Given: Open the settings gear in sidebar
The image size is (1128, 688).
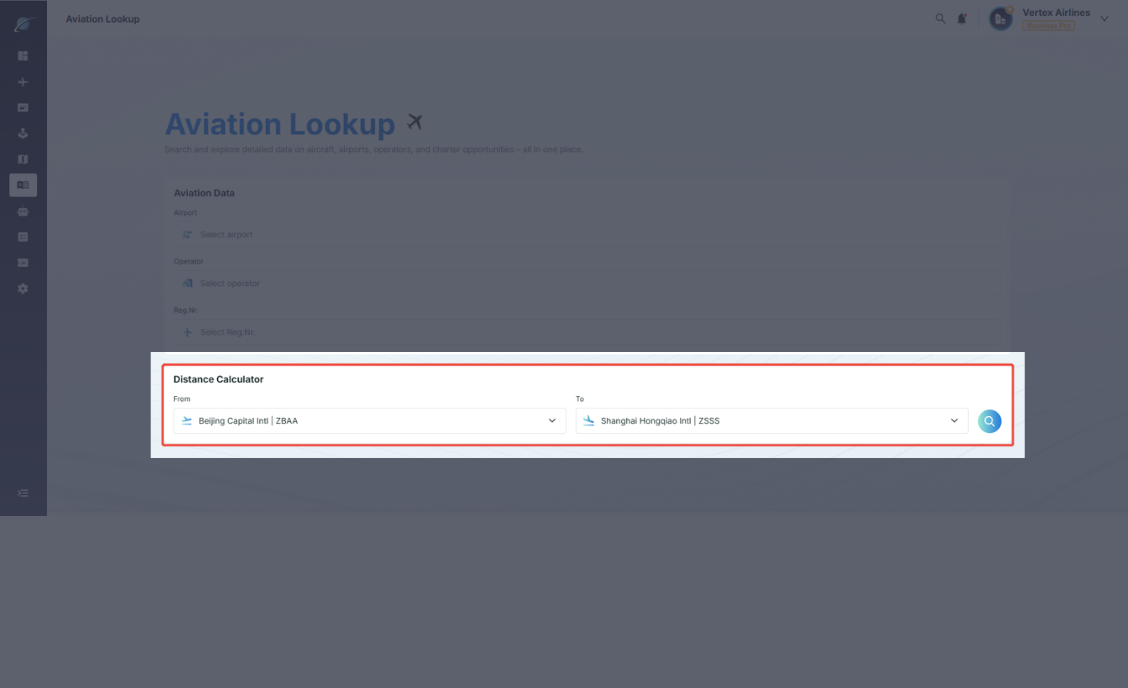Looking at the screenshot, I should coord(23,289).
